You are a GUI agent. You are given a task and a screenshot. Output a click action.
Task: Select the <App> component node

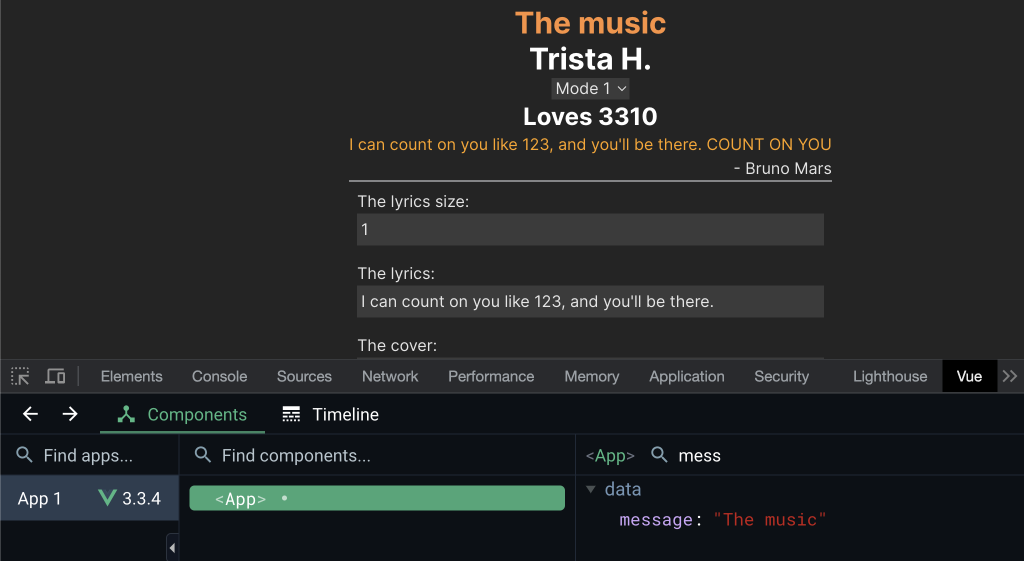point(377,498)
